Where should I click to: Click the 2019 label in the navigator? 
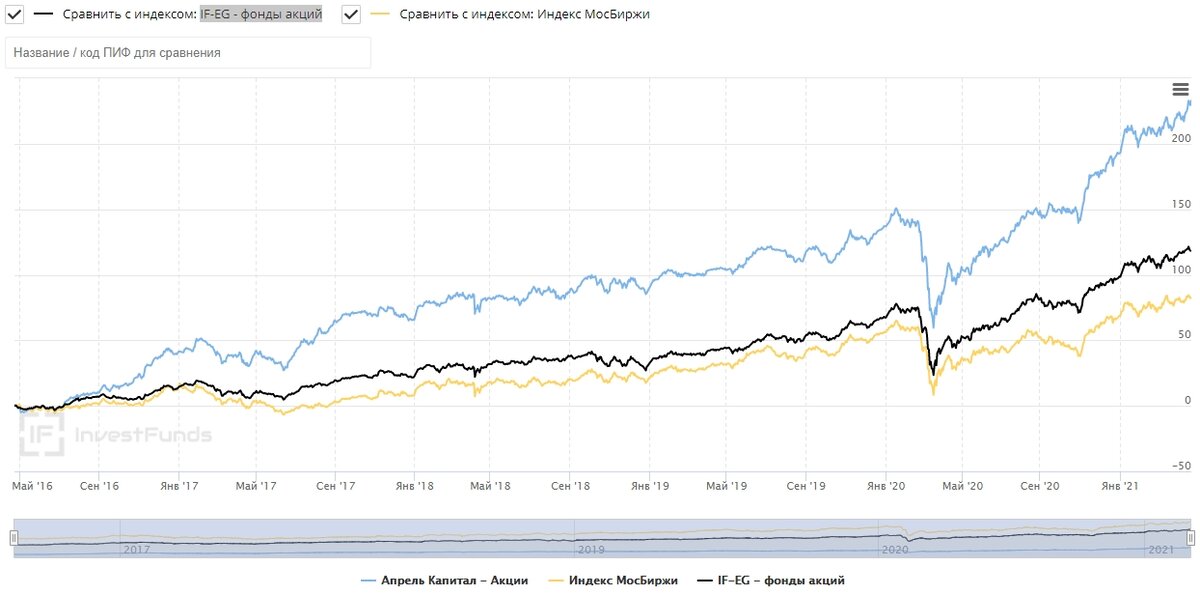pyautogui.click(x=590, y=550)
